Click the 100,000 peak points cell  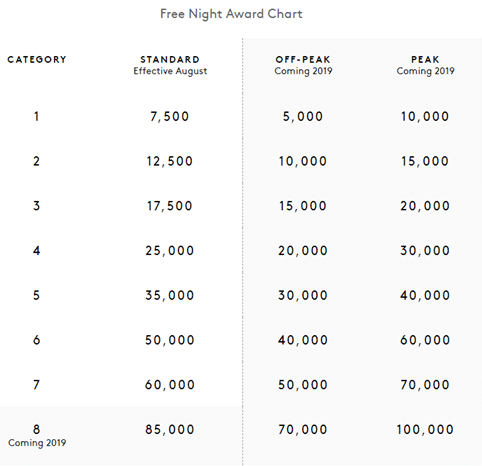[x=425, y=429]
